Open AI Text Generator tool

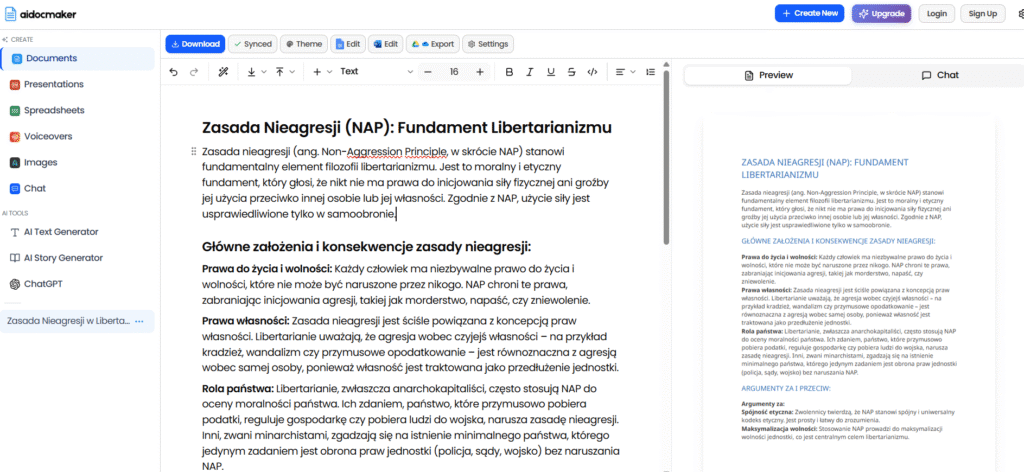78,232
